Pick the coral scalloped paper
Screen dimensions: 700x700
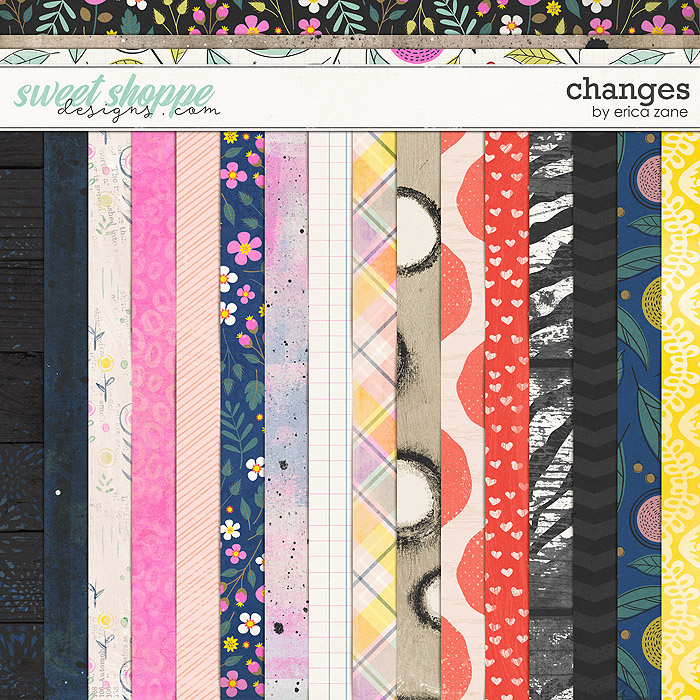(x=463, y=416)
